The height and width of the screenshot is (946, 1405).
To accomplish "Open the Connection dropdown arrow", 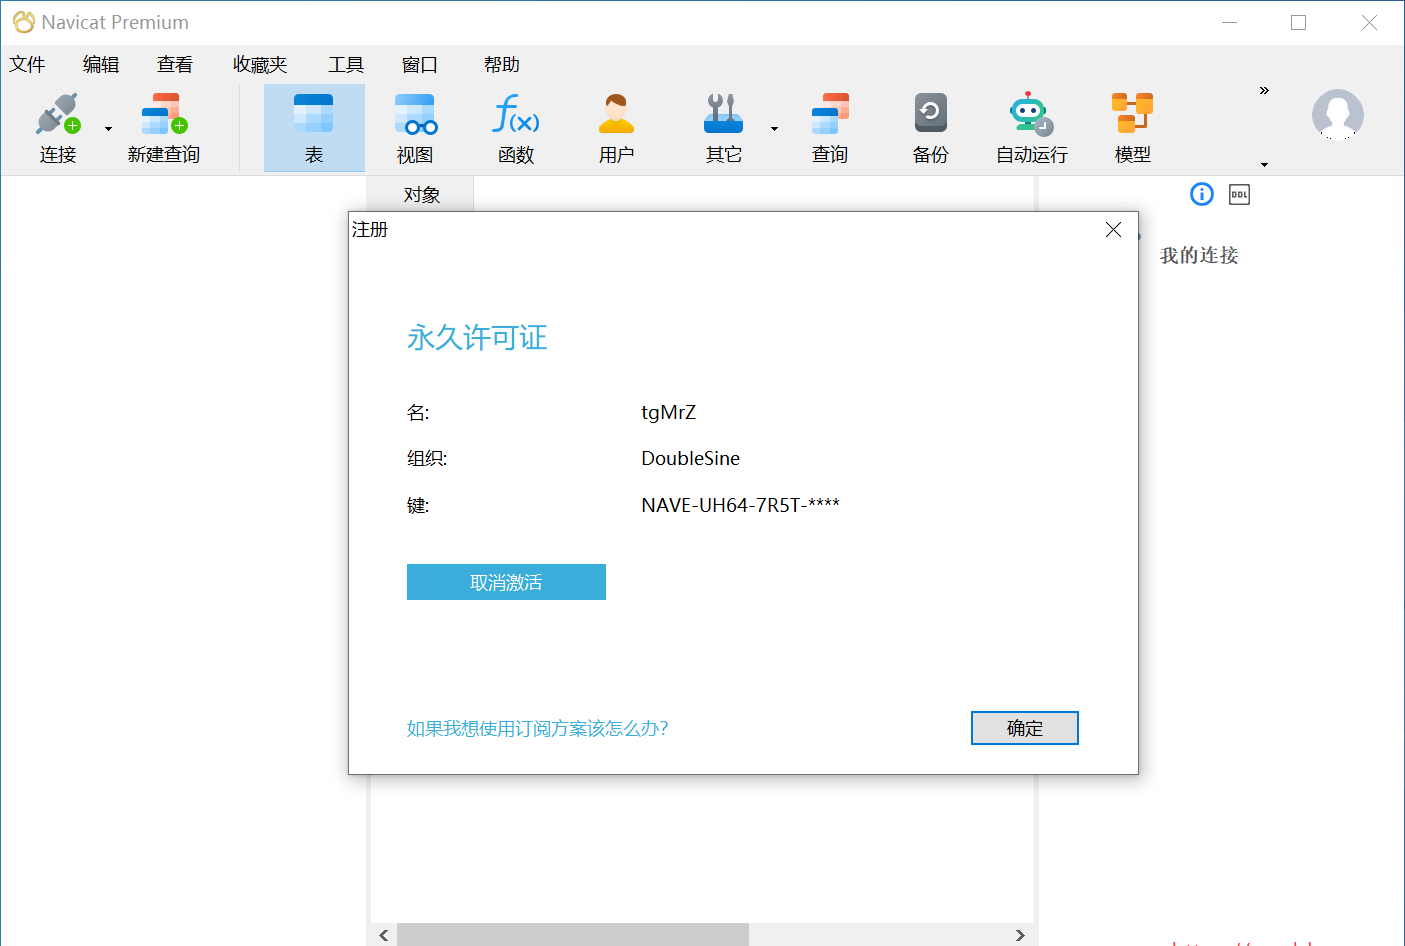I will 108,129.
